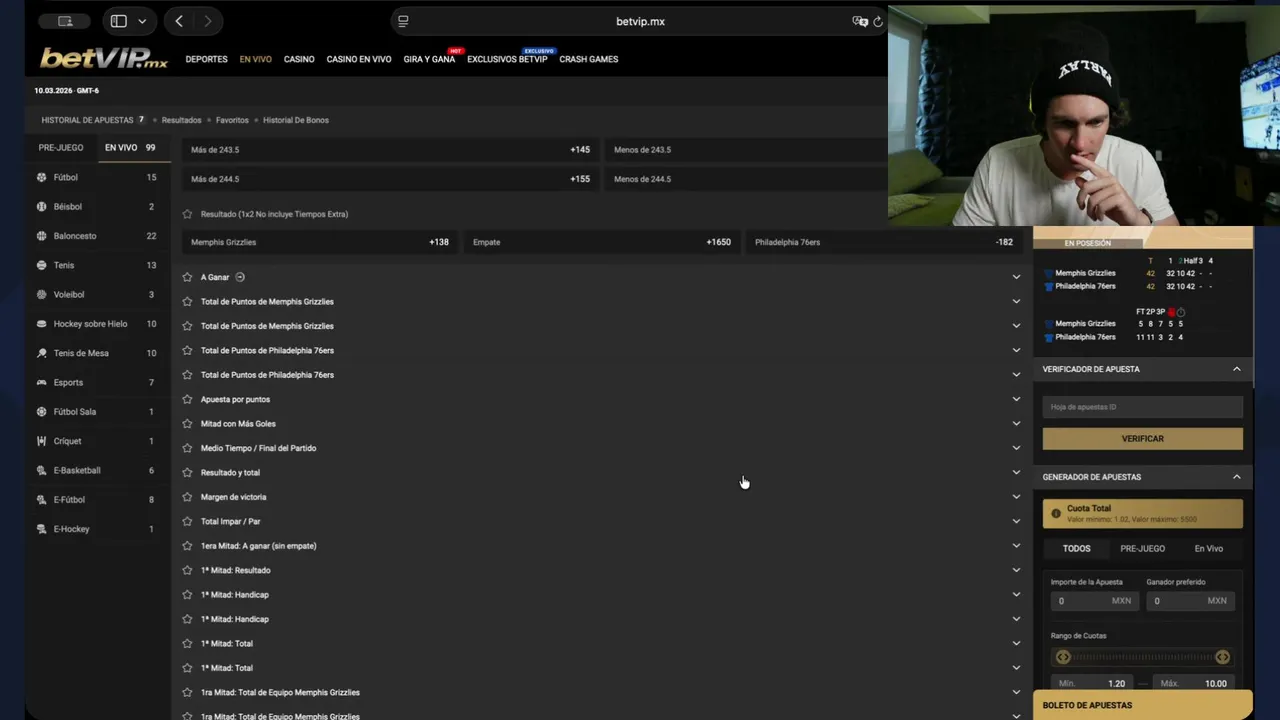Click the maximum handle of Rango de Cuotas slider
This screenshot has height=720, width=1280.
pyautogui.click(x=1222, y=657)
